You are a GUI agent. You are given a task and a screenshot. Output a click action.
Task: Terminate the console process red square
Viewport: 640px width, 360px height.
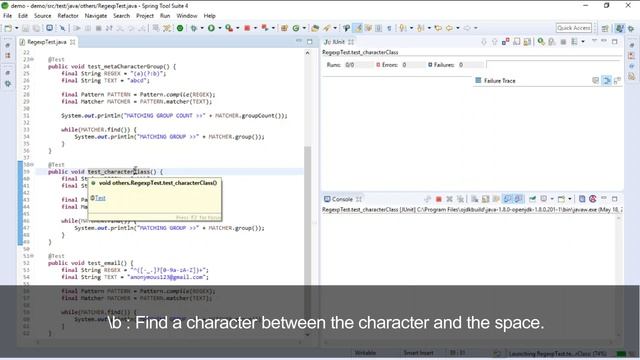[439, 199]
